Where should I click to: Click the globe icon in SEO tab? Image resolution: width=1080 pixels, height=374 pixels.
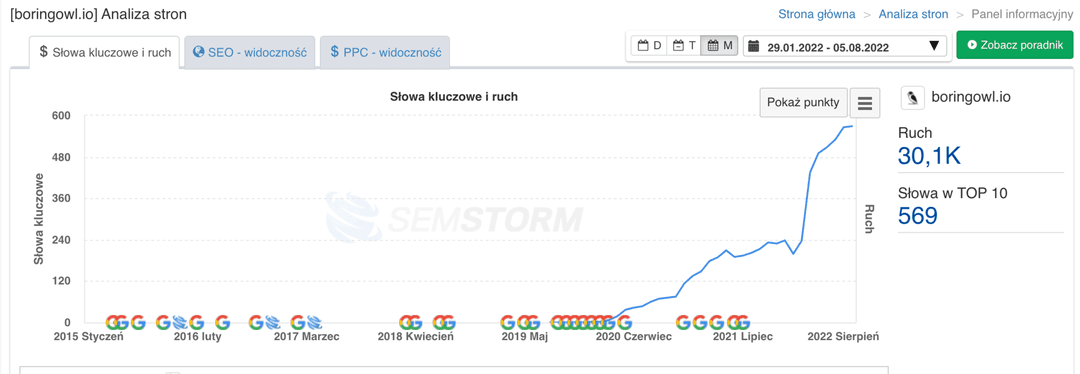click(199, 52)
